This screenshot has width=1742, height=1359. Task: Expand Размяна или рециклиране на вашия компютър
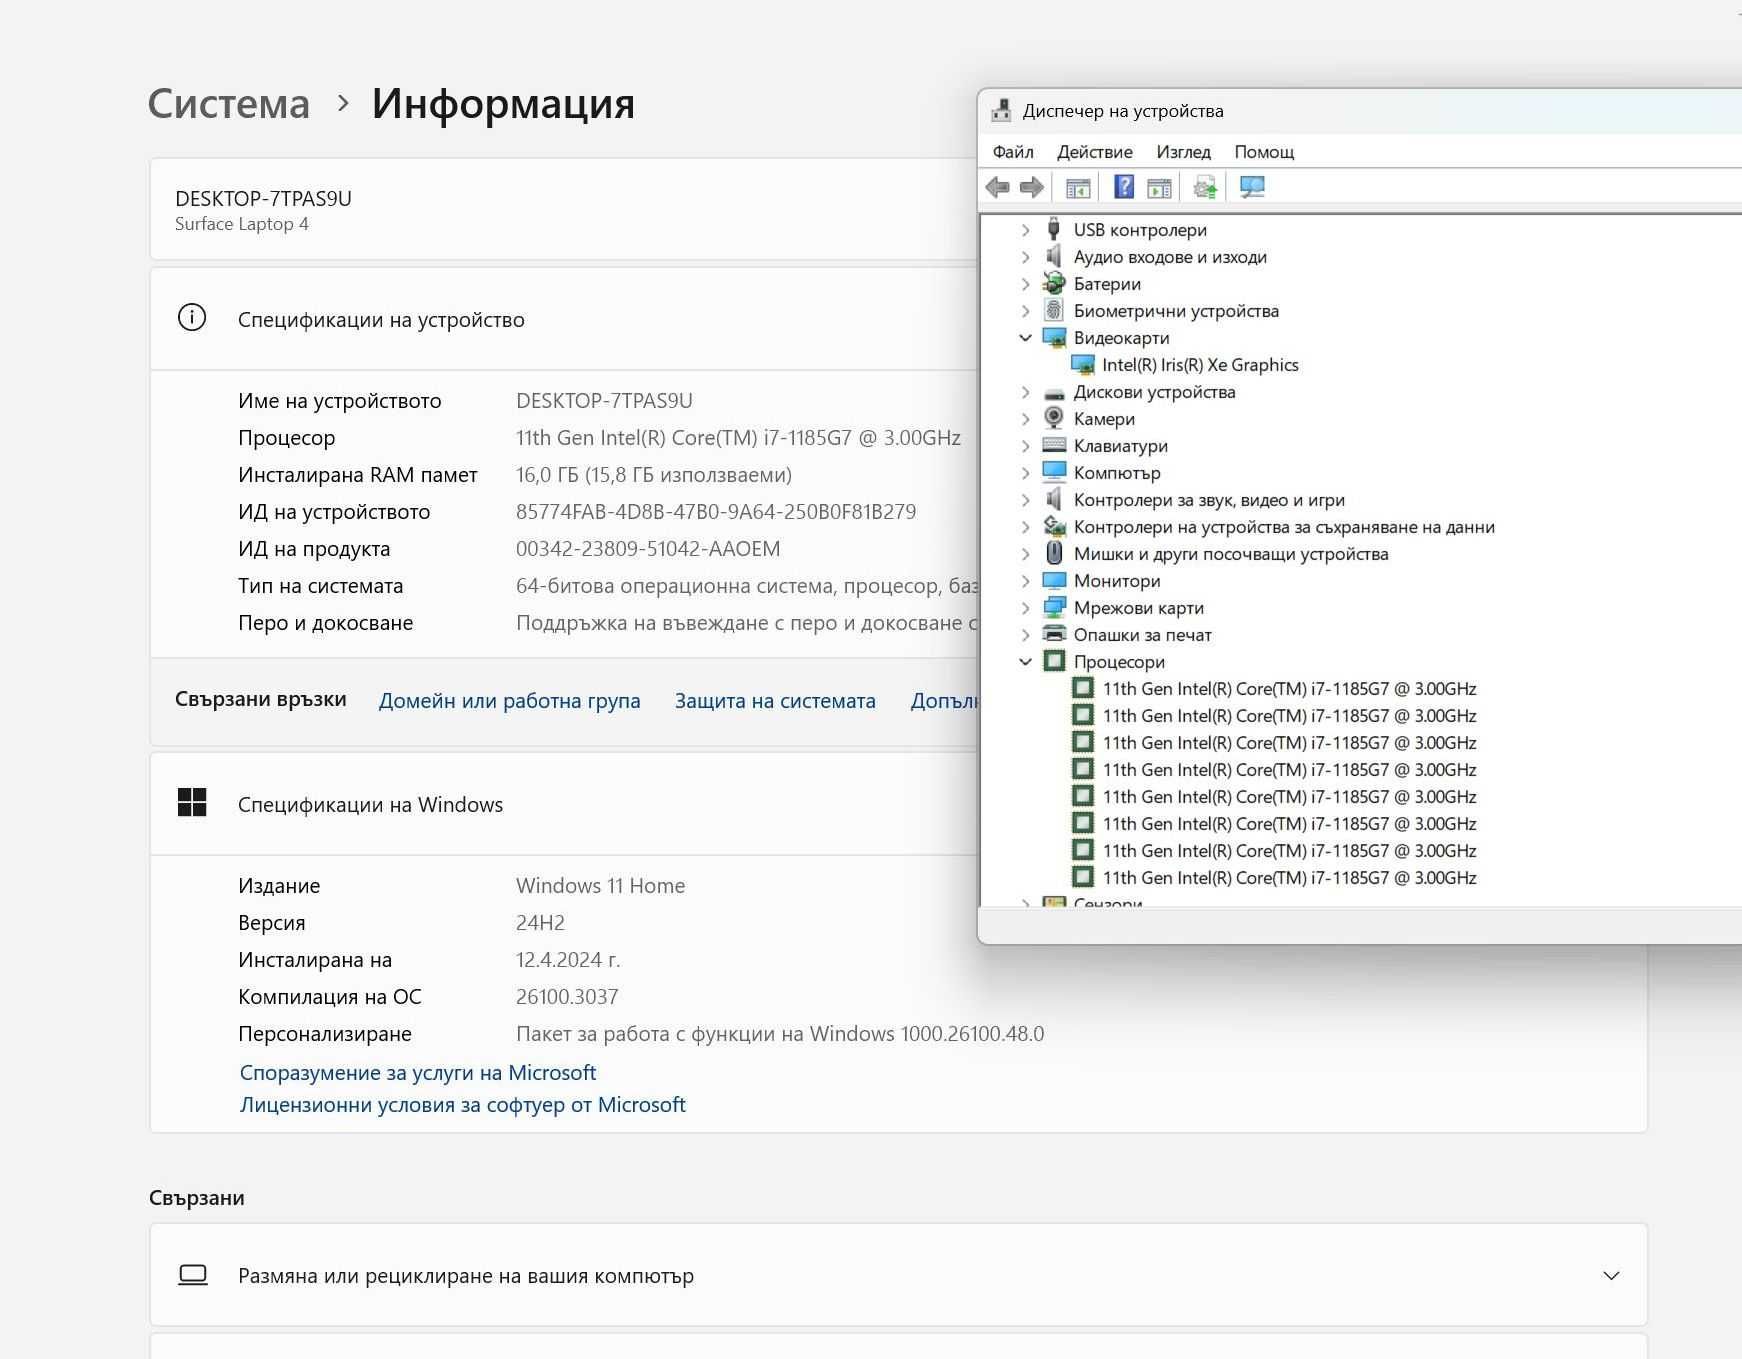(1611, 1275)
